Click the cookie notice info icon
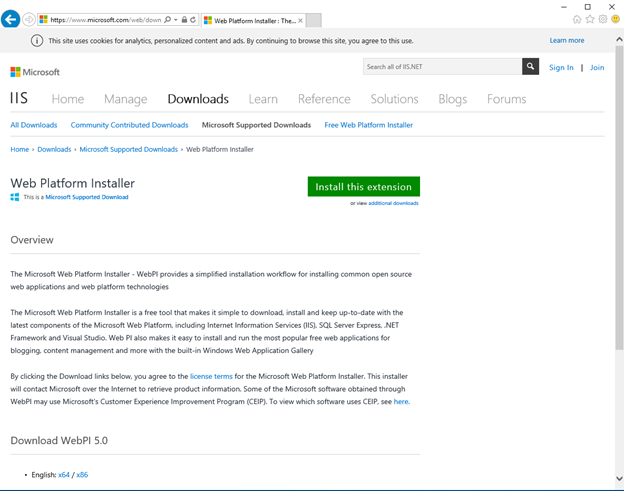Viewport: 624px width, 491px height. tap(37, 41)
